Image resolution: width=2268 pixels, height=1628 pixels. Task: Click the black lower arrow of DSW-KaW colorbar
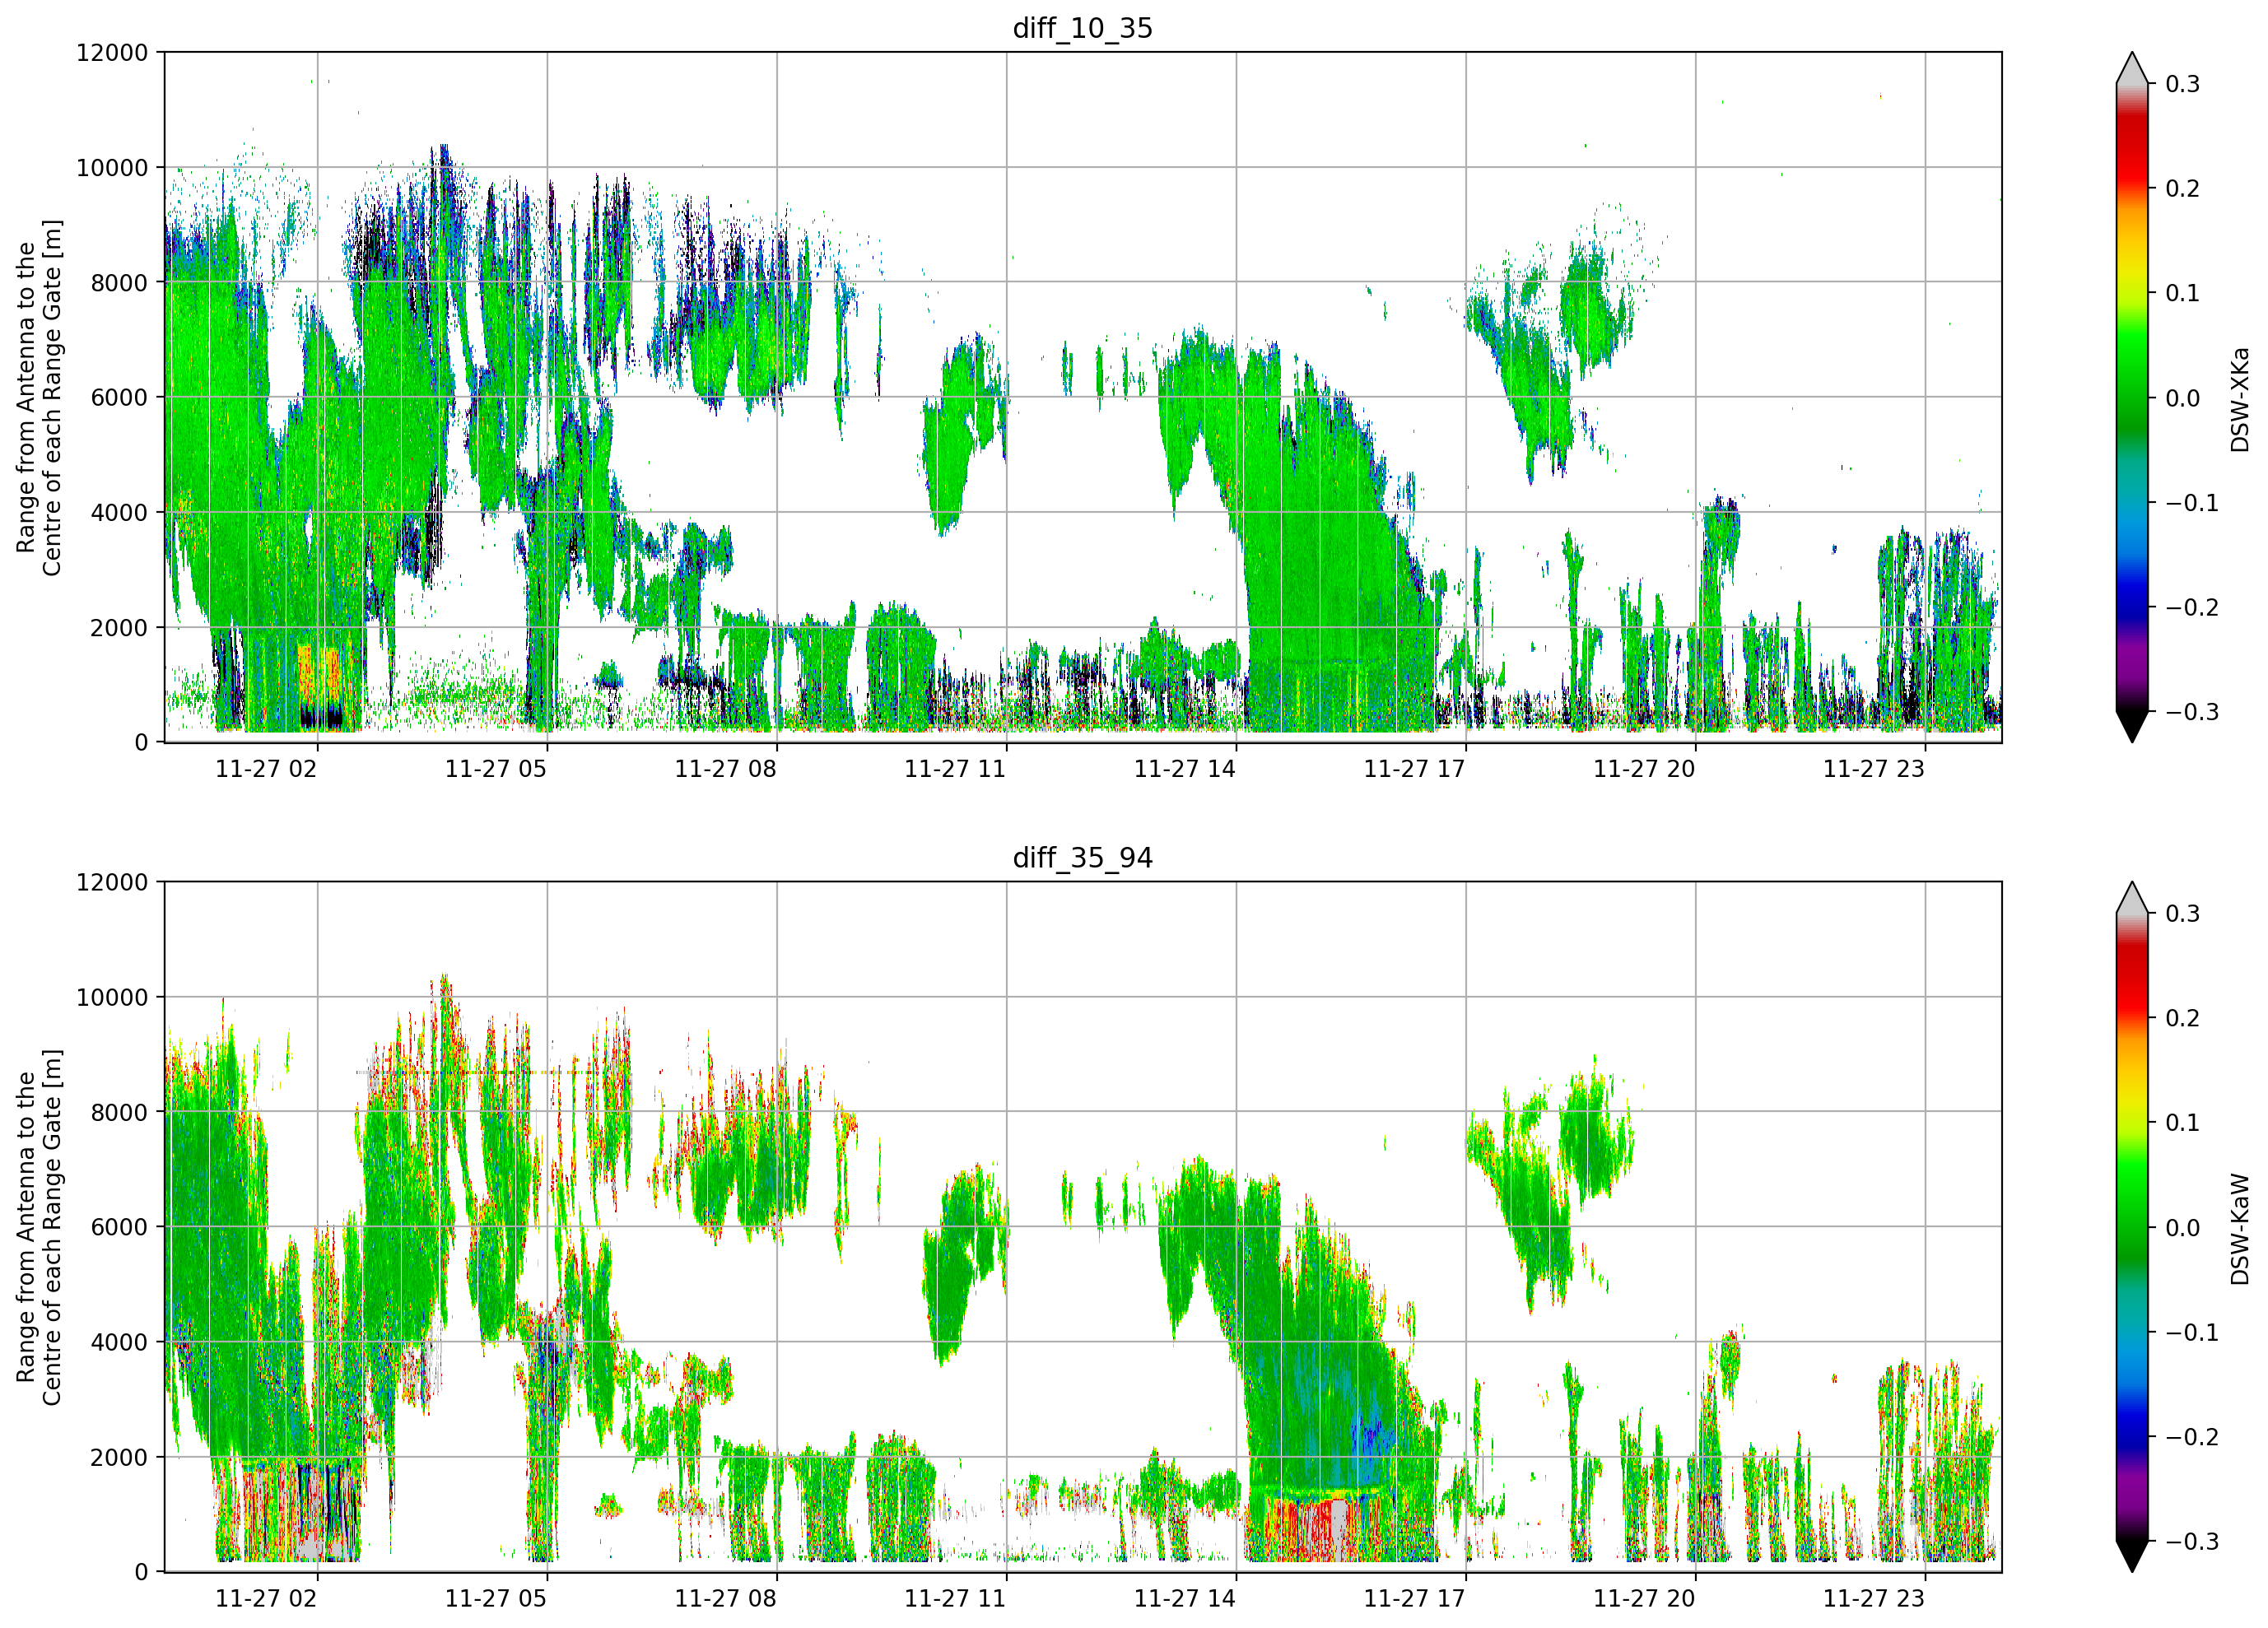tap(2132, 1554)
